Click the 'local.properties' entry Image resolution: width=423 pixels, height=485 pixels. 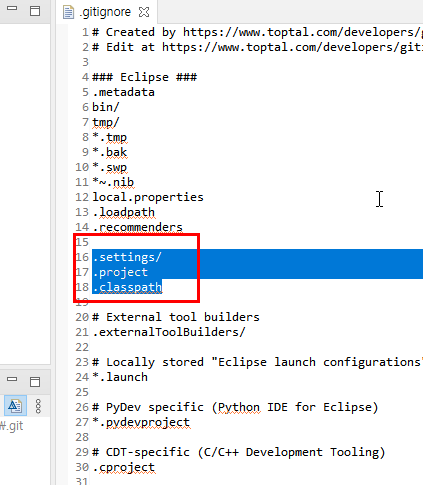click(x=148, y=197)
